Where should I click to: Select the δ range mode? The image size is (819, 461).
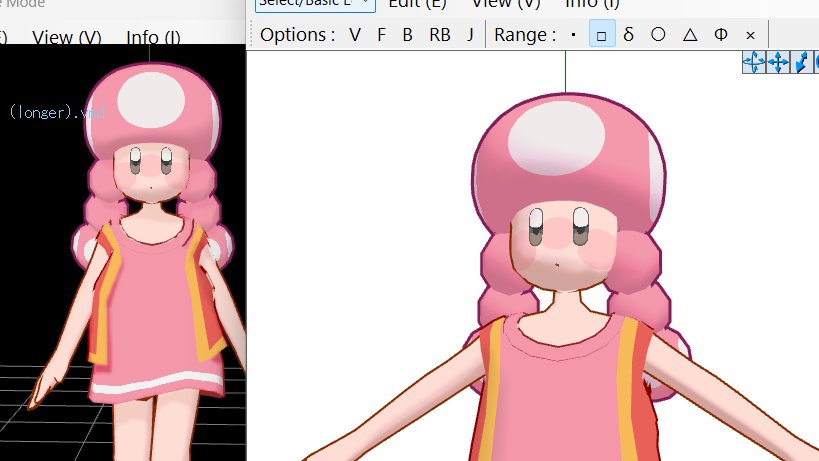point(629,35)
